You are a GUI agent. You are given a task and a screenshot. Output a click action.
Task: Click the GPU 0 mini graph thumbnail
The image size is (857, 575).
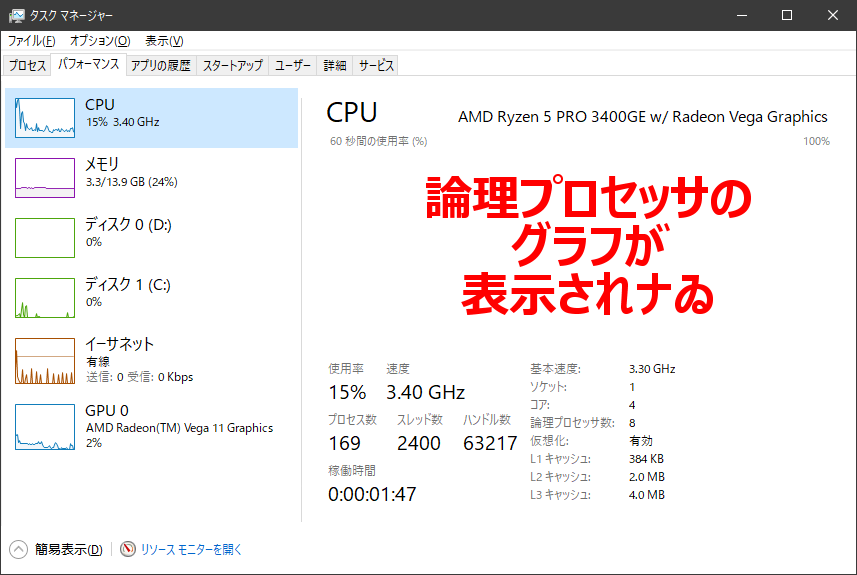[45, 427]
